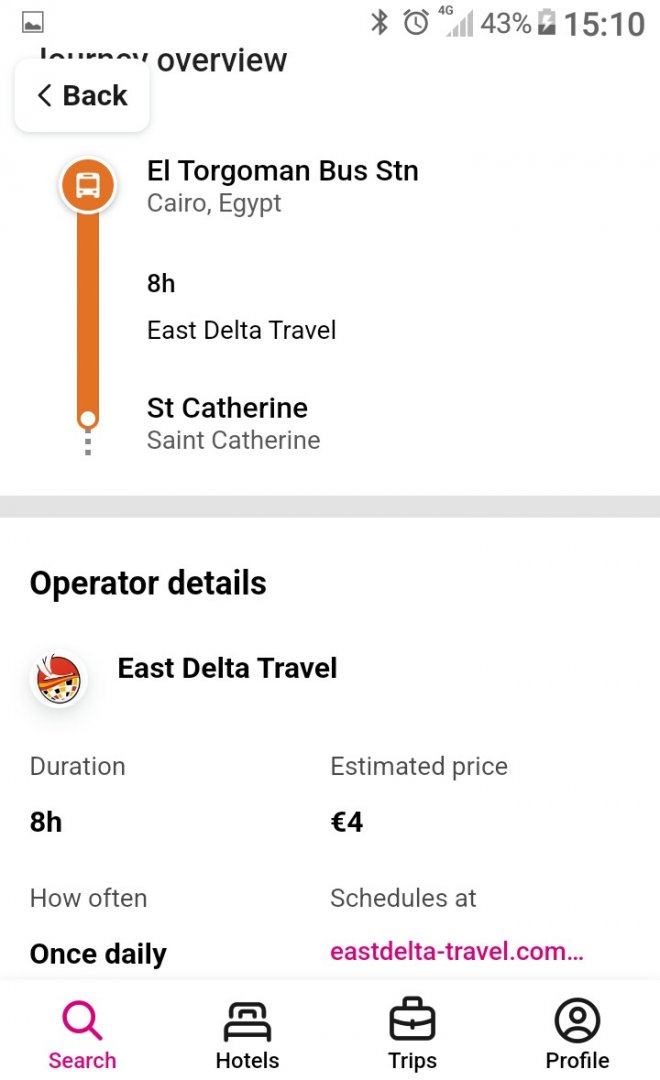Select the Trips tab label
660x1080 pixels.
point(412,1061)
